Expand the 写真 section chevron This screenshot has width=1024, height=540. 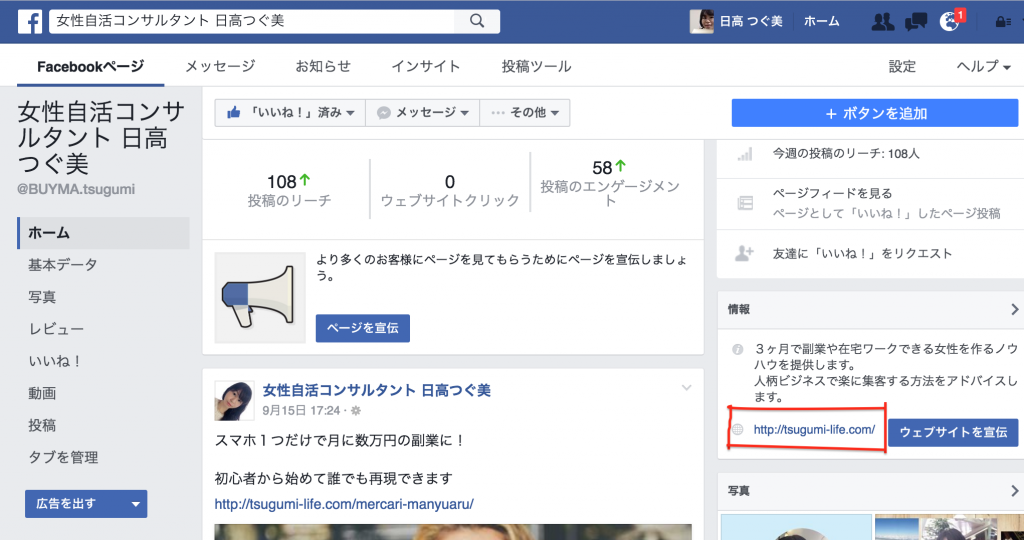tap(1014, 490)
